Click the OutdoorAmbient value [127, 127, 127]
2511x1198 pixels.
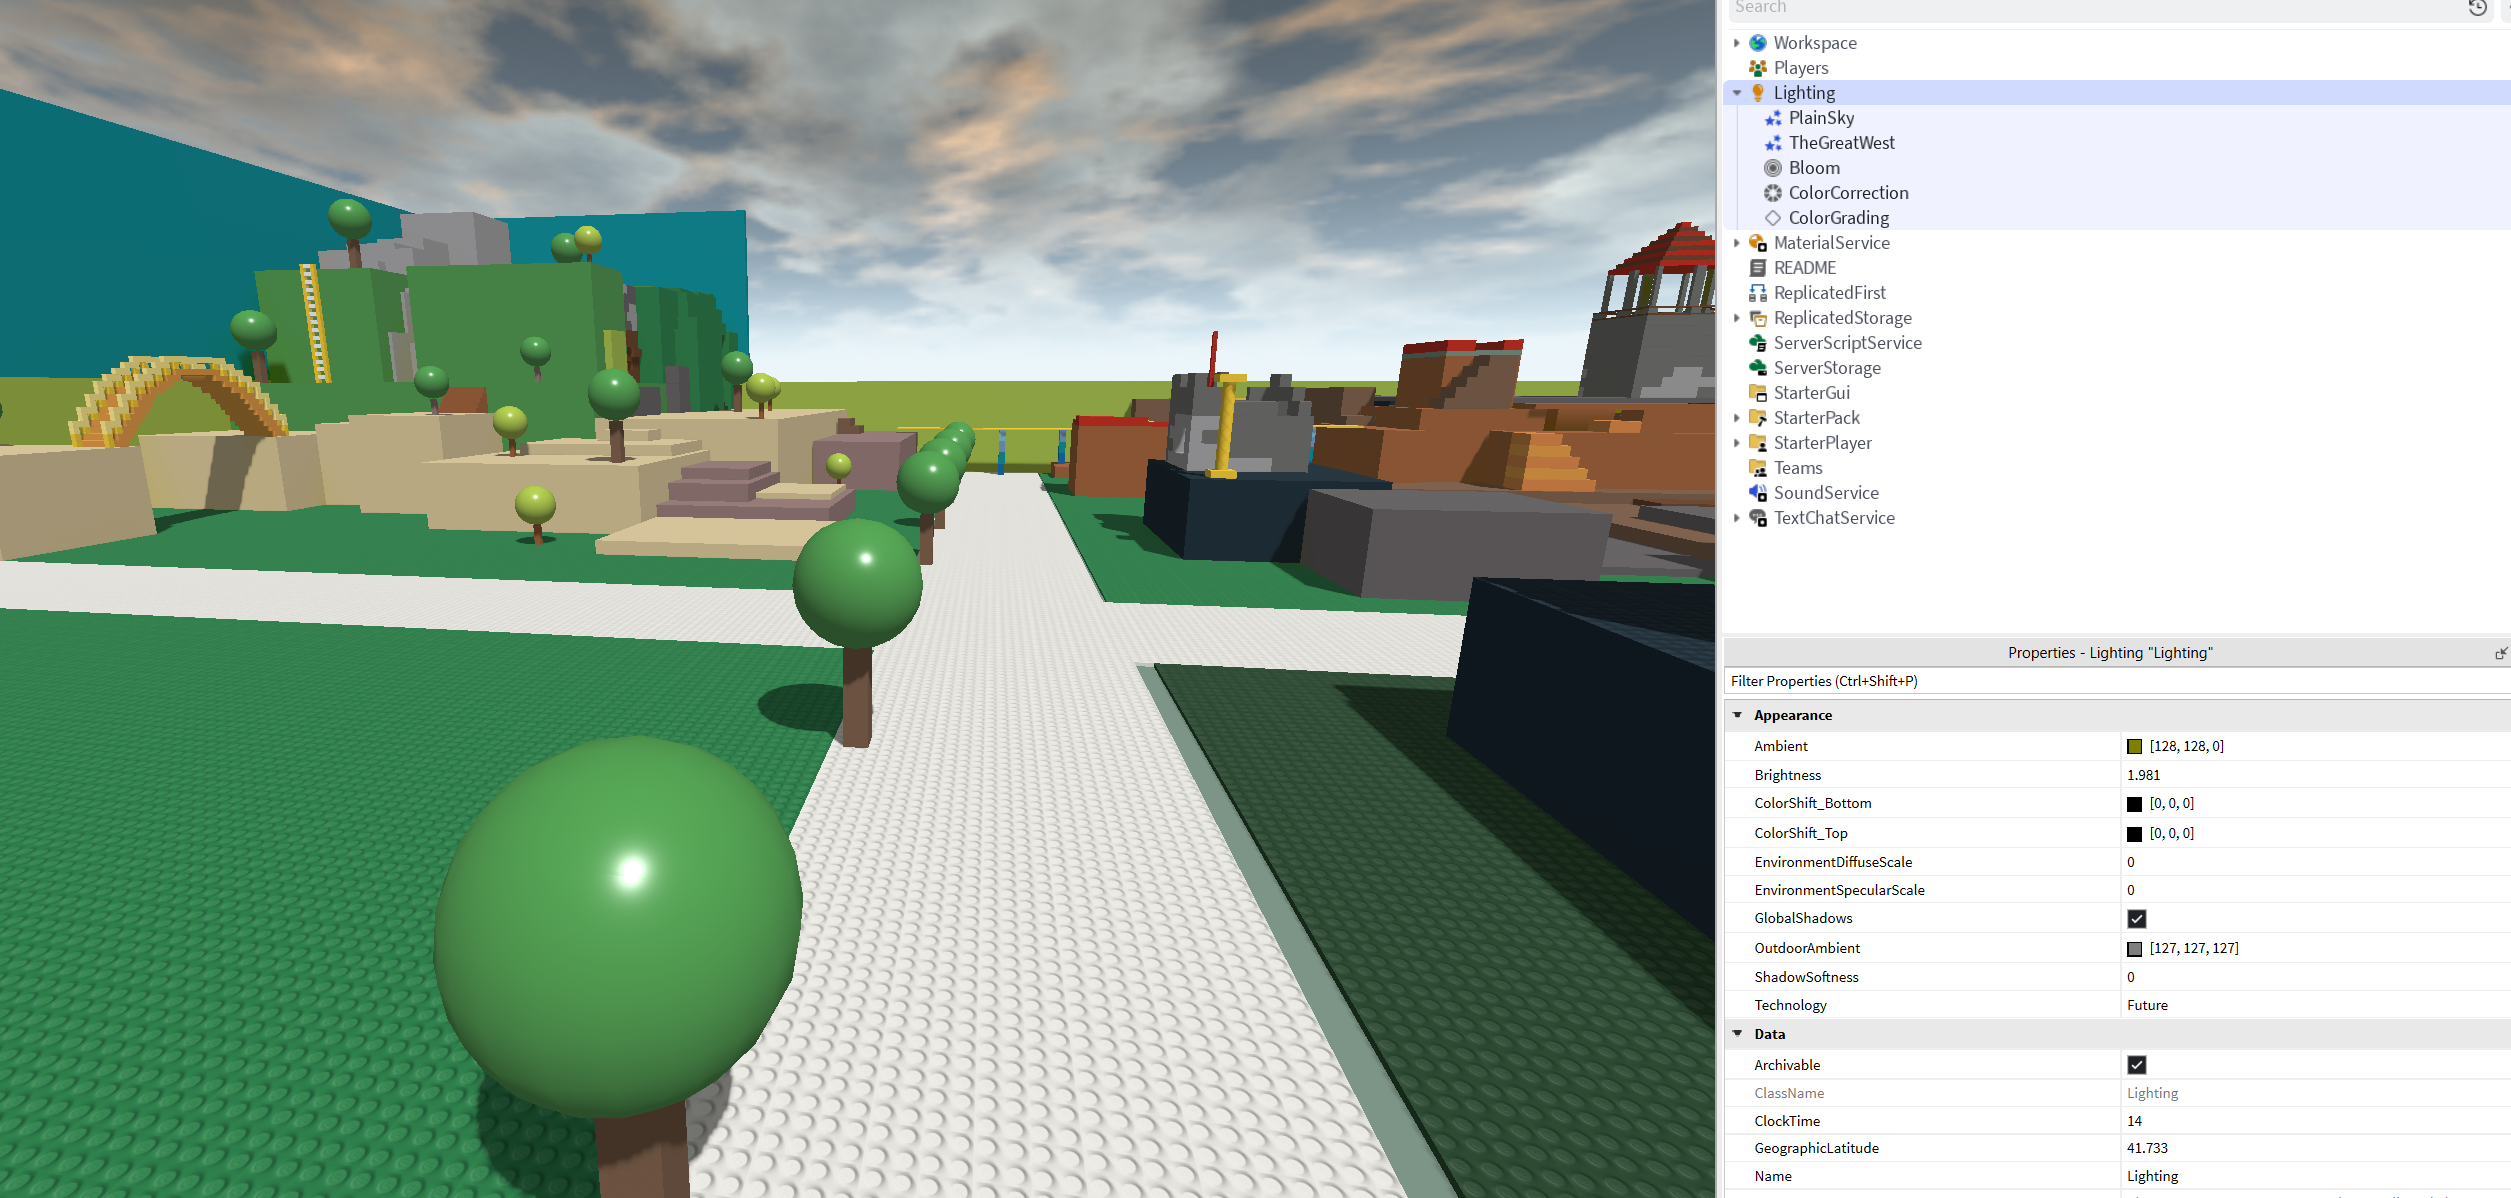(x=2194, y=949)
